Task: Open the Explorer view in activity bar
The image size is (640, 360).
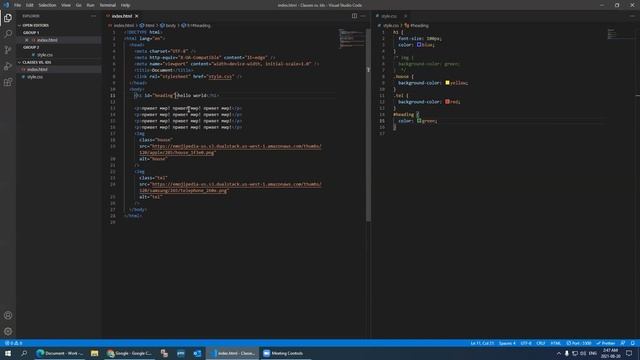Action: coord(8,18)
